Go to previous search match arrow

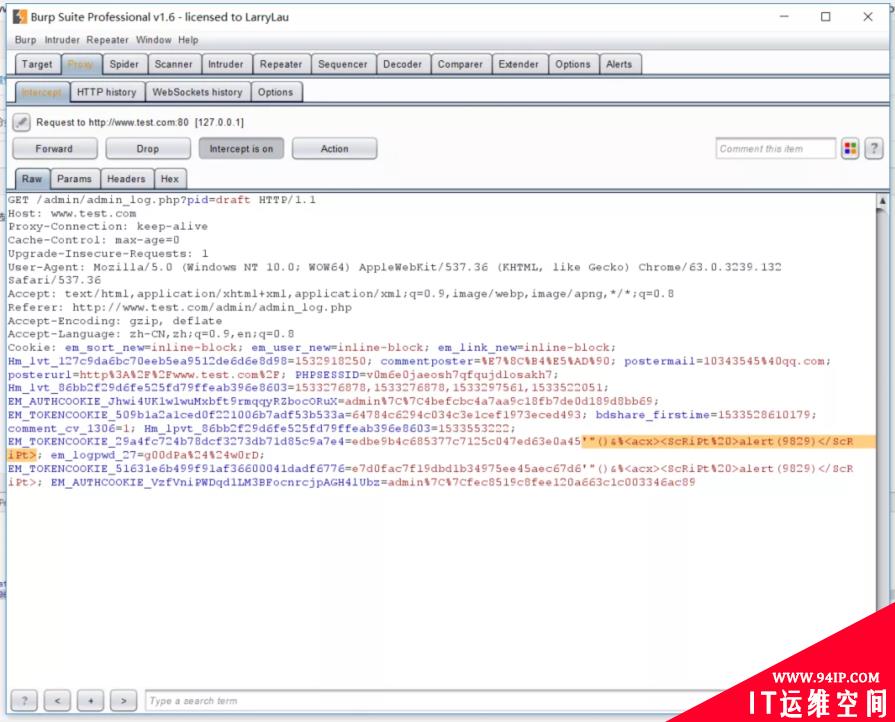click(57, 700)
